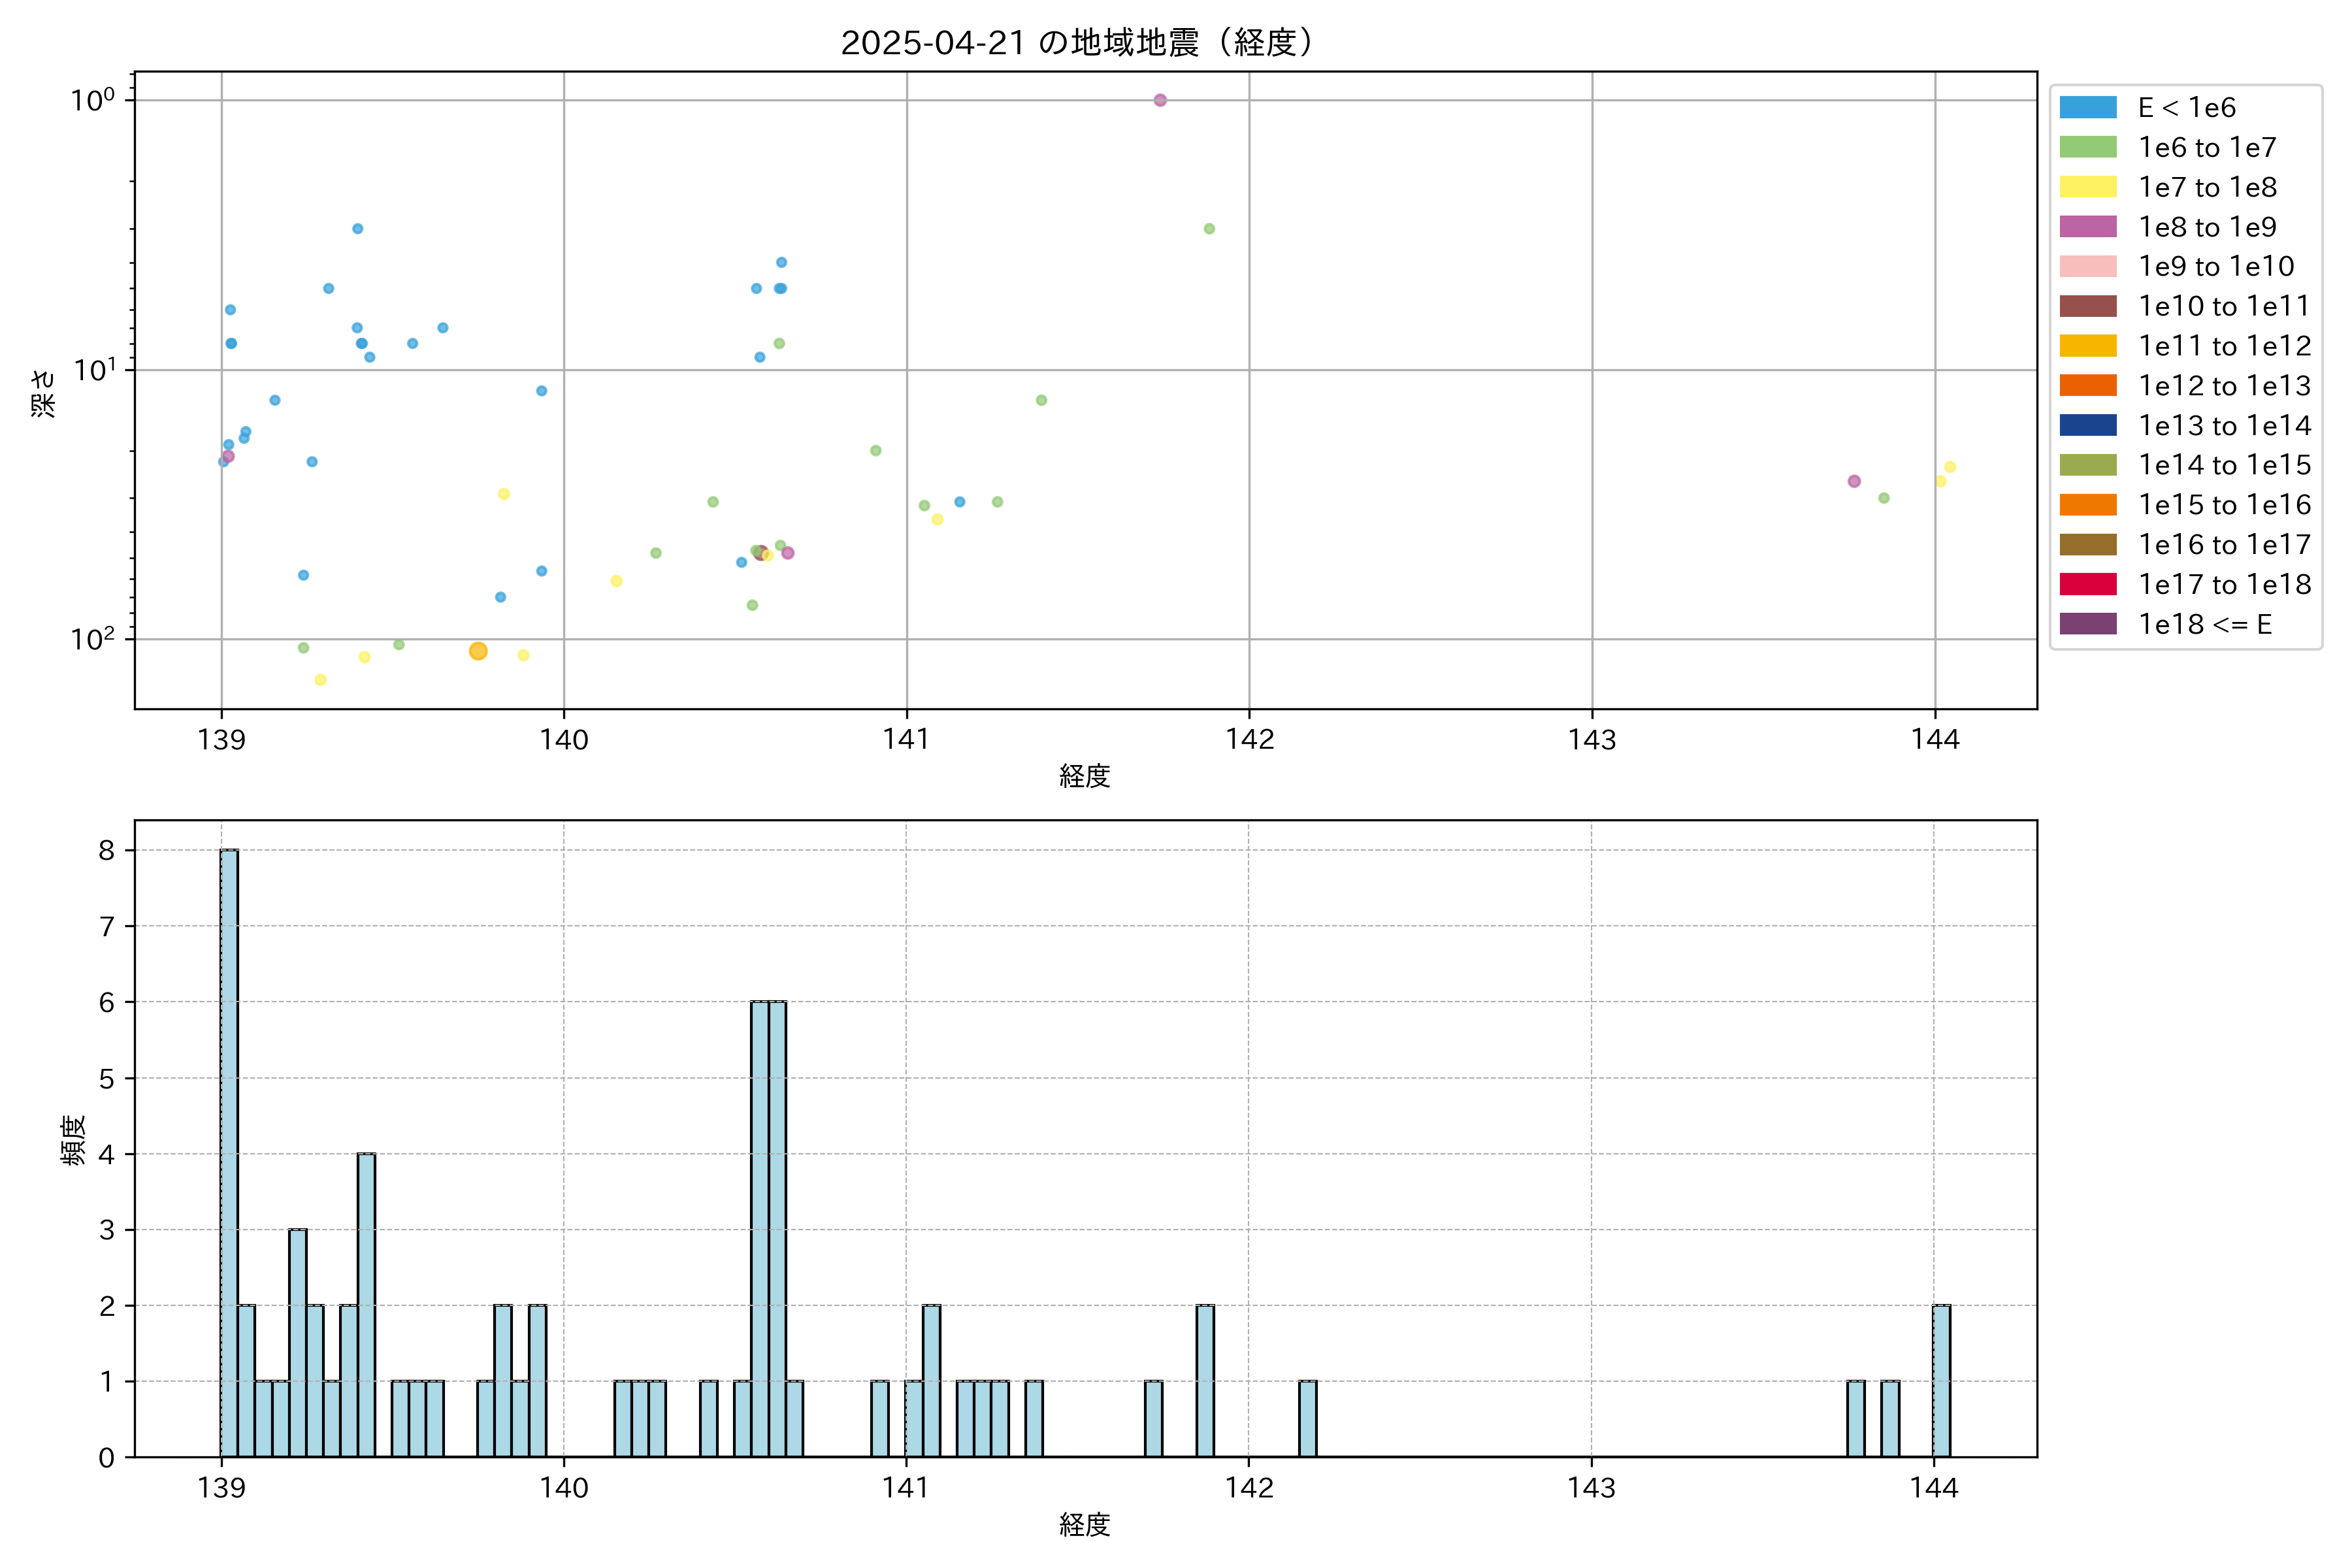This screenshot has height=1568, width=2352.
Task: Click the purple 1e18 <= E swatch
Action: coord(2087,624)
